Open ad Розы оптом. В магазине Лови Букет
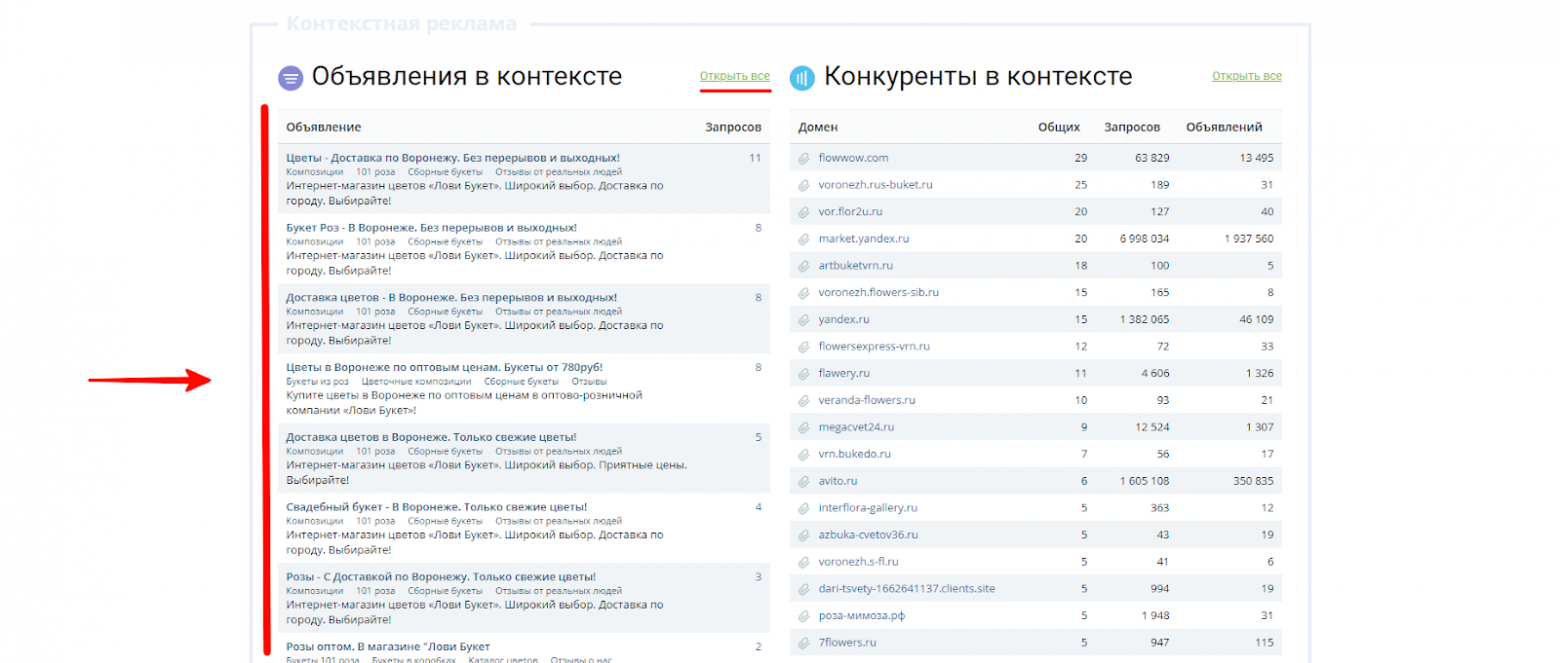Image resolution: width=1560 pixels, height=663 pixels. point(388,647)
